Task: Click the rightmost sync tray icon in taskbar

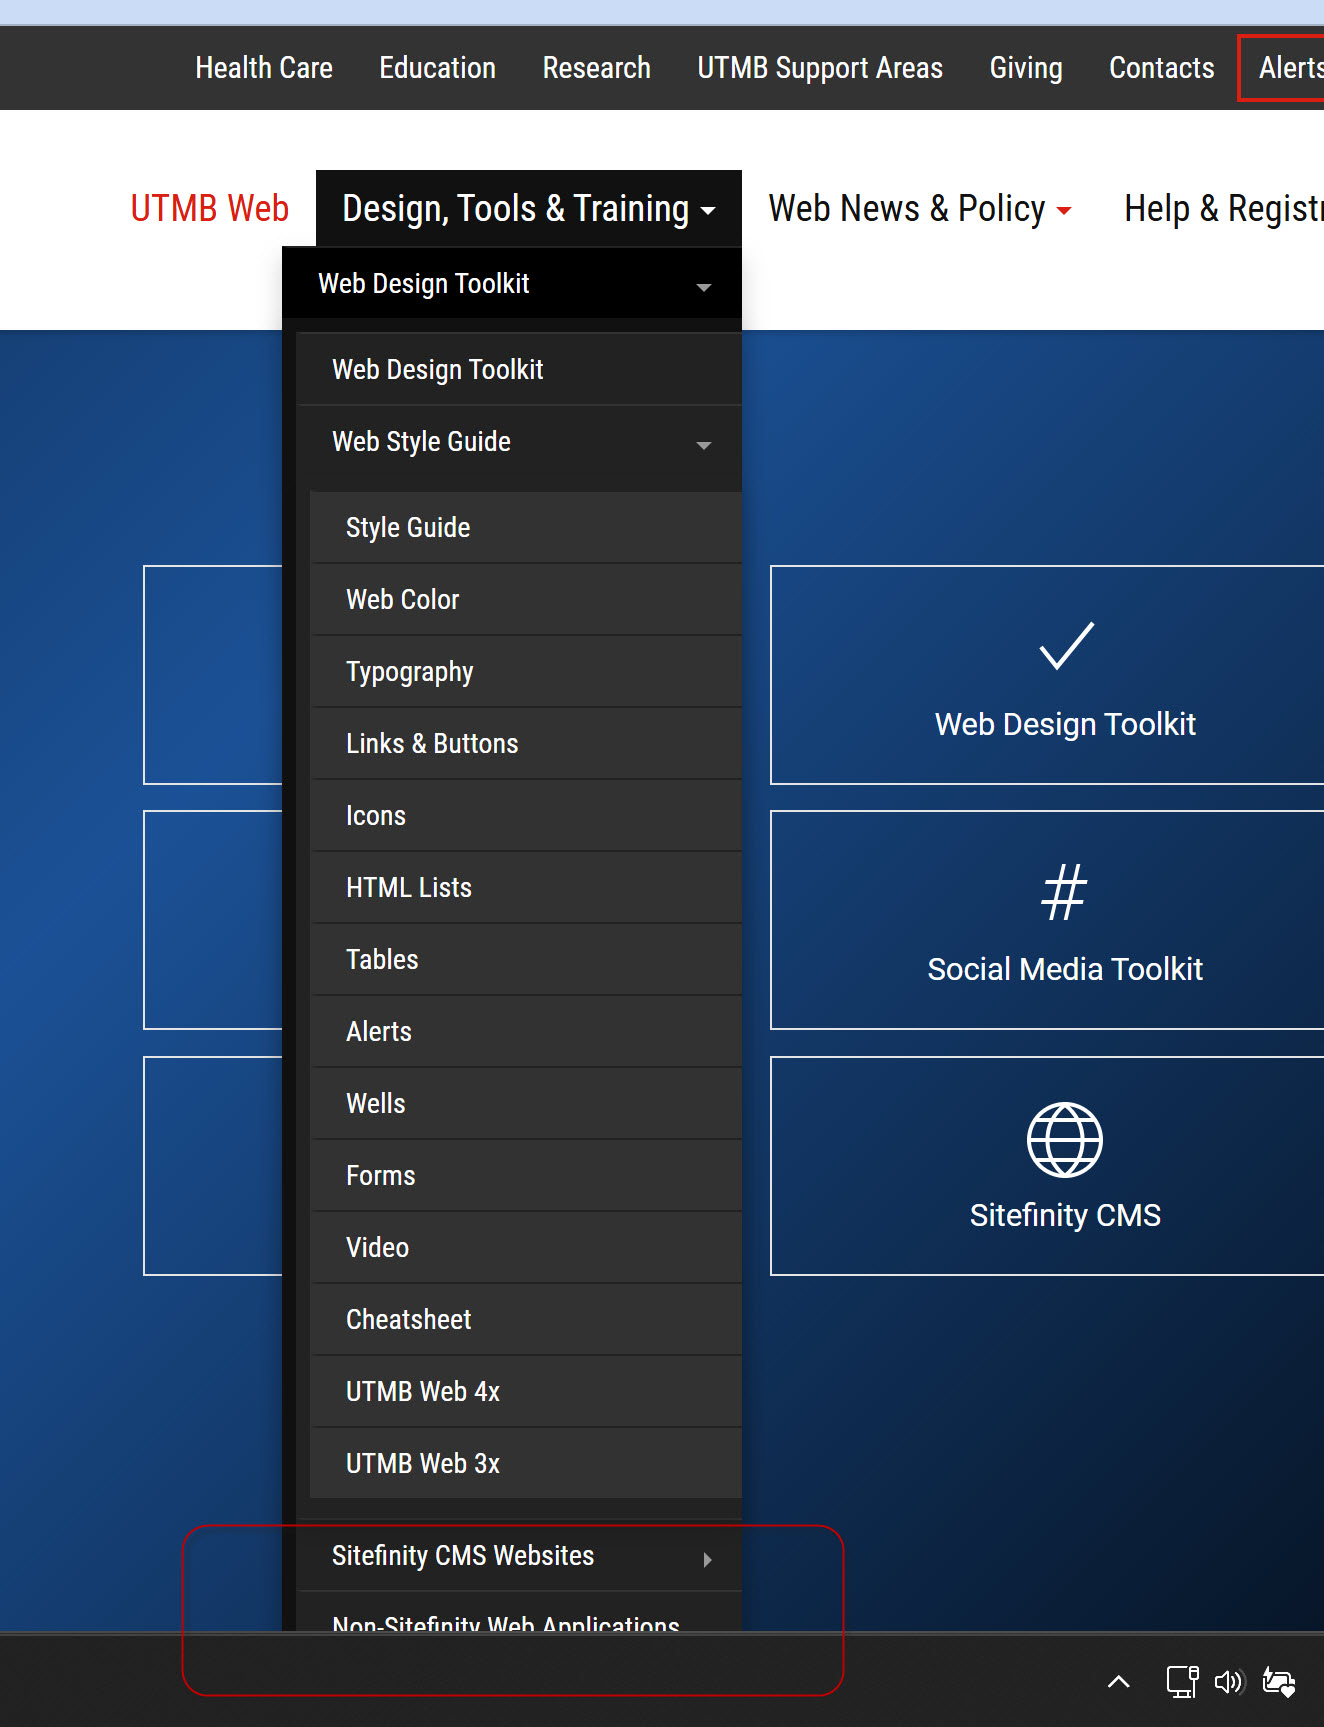Action: click(1279, 1682)
